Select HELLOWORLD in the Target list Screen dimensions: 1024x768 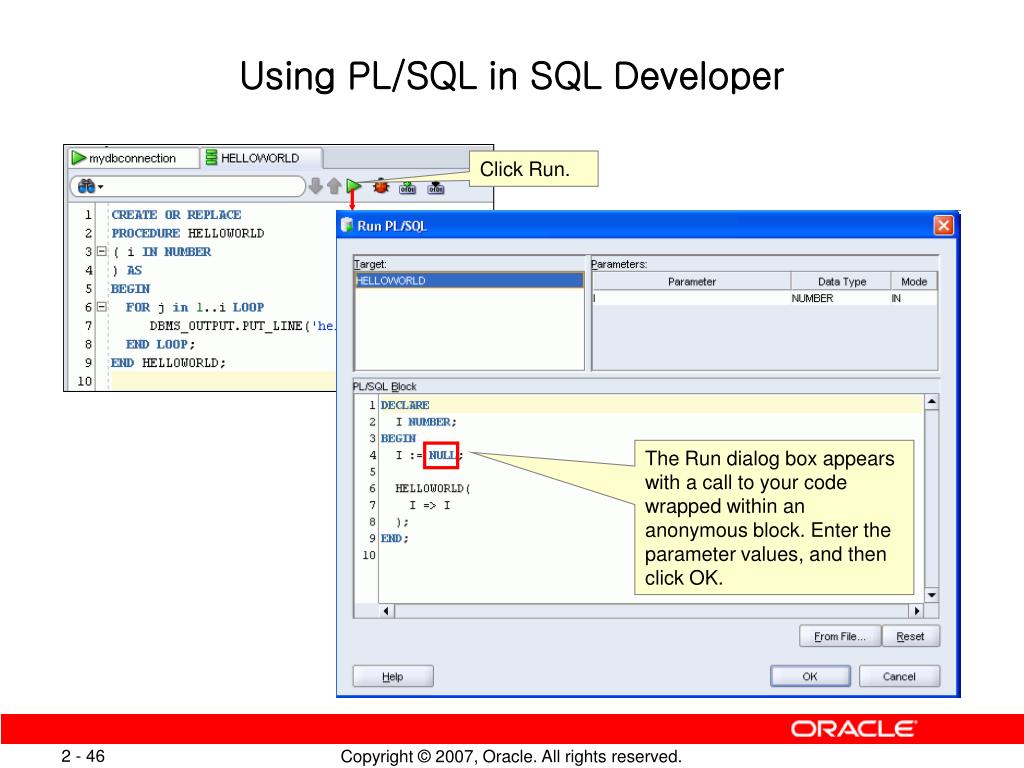pos(469,281)
